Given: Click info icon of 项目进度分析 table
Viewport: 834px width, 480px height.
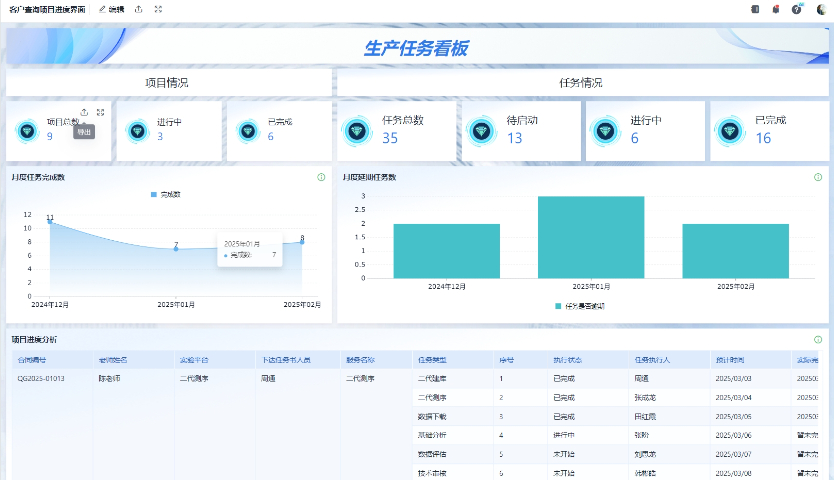Looking at the screenshot, I should pyautogui.click(x=818, y=340).
